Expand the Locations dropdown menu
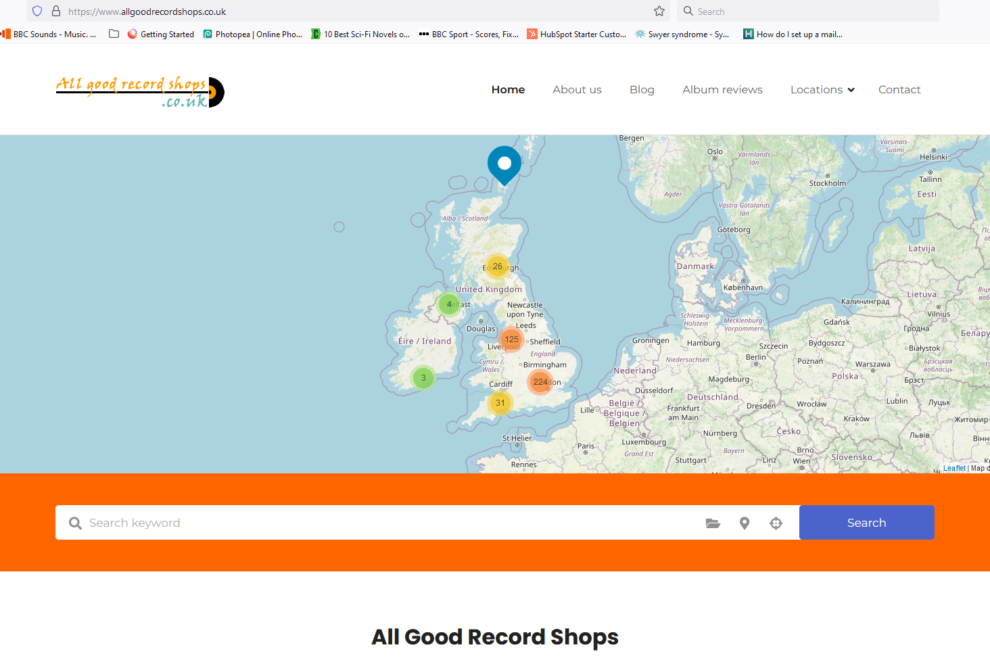The width and height of the screenshot is (990, 660). click(x=822, y=90)
